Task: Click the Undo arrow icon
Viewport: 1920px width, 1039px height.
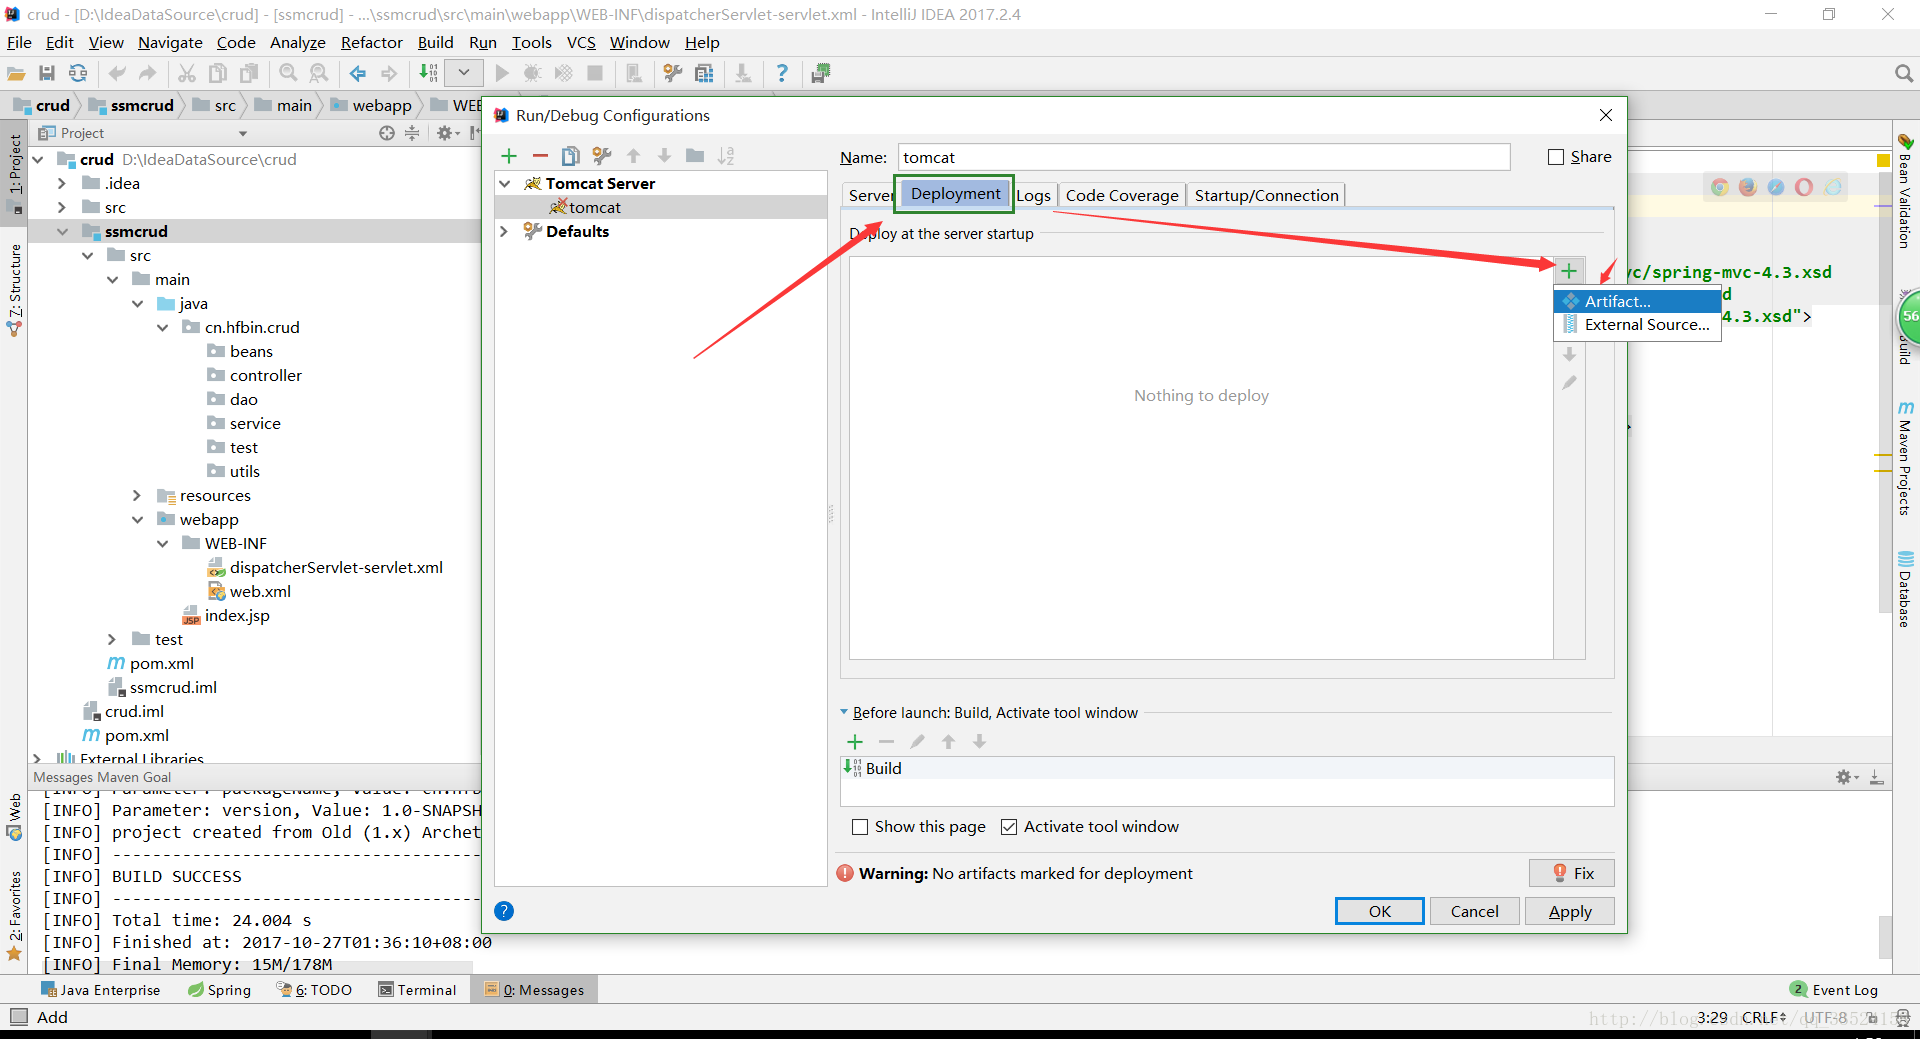Action: coord(117,73)
